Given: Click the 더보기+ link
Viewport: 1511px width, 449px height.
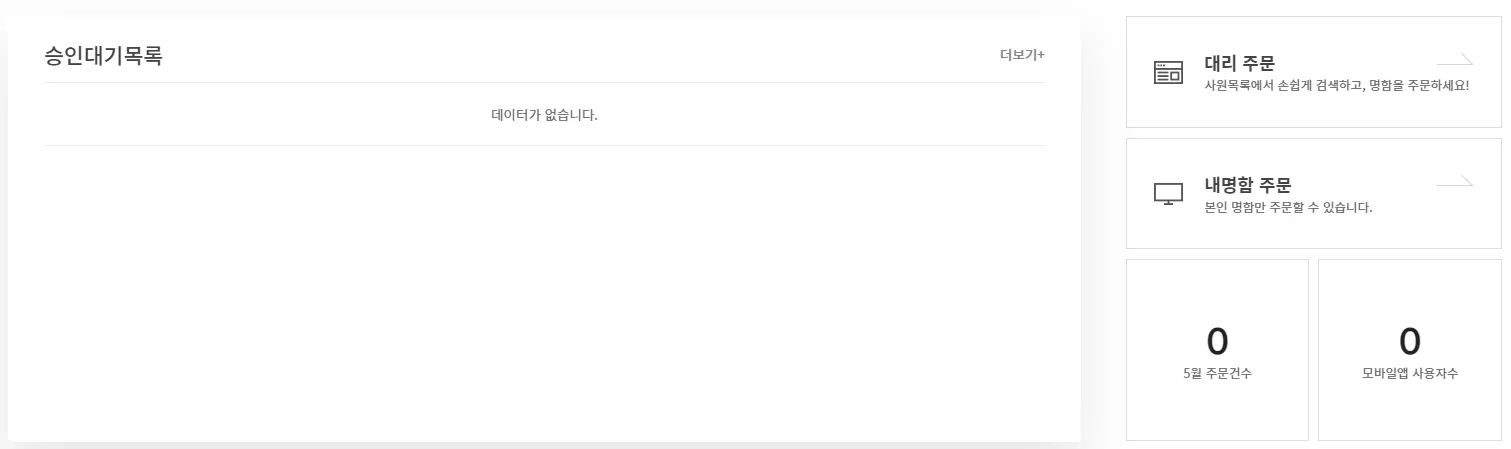Looking at the screenshot, I should [1021, 55].
